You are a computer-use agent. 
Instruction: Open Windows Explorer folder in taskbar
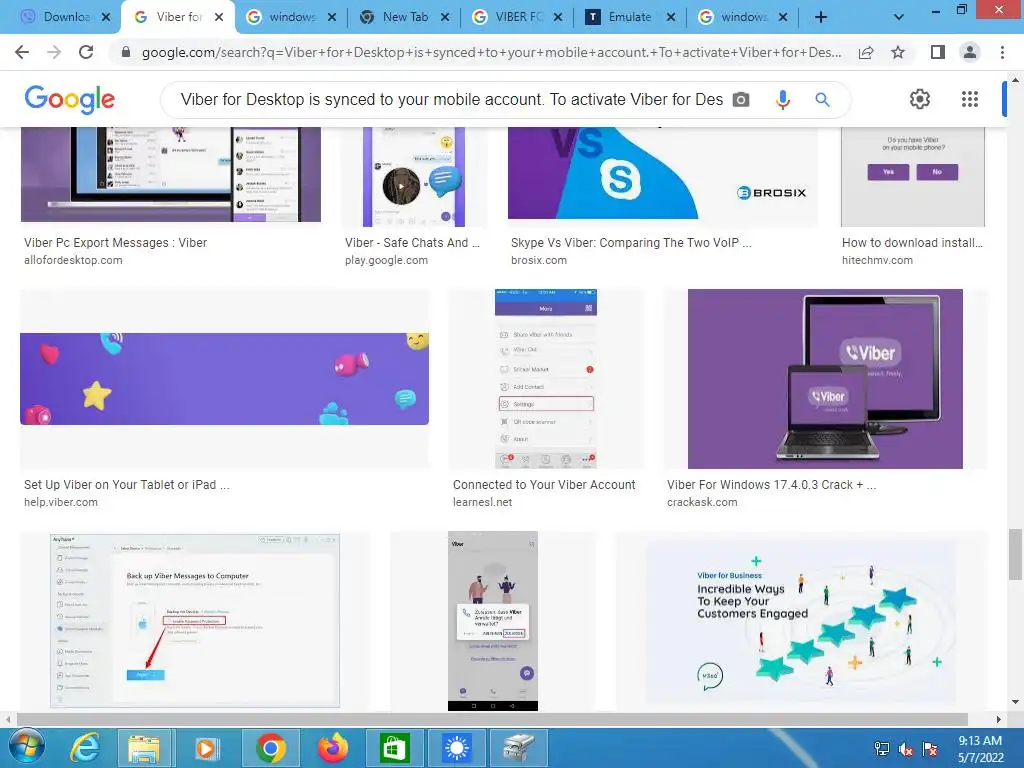coord(144,748)
